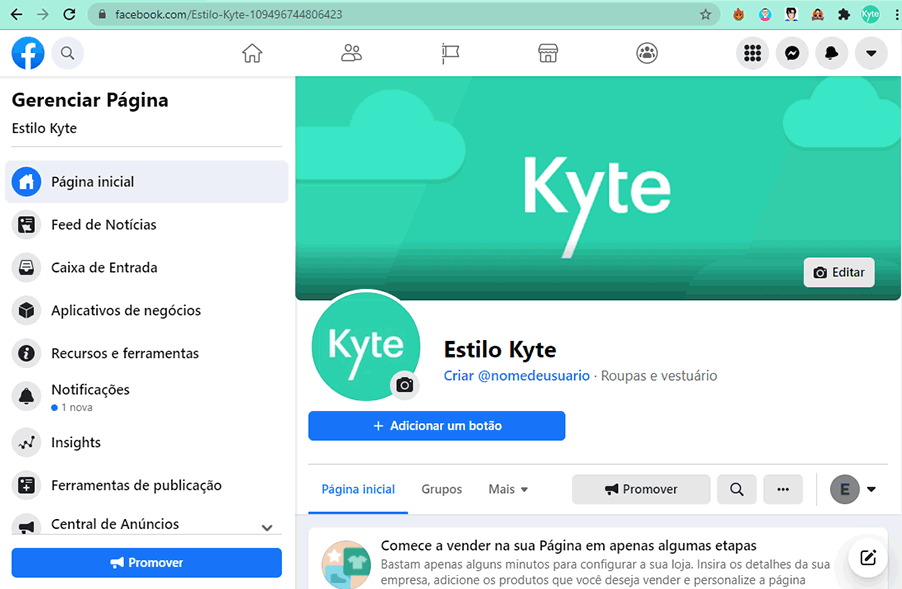The width and height of the screenshot is (902, 589).
Task: Click Adicionar um botão button
Action: [437, 426]
